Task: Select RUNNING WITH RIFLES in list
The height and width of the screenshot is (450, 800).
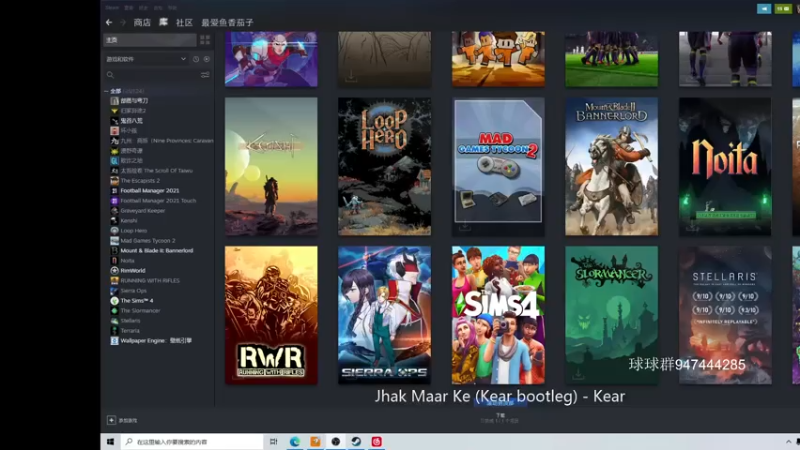Action: coord(150,281)
